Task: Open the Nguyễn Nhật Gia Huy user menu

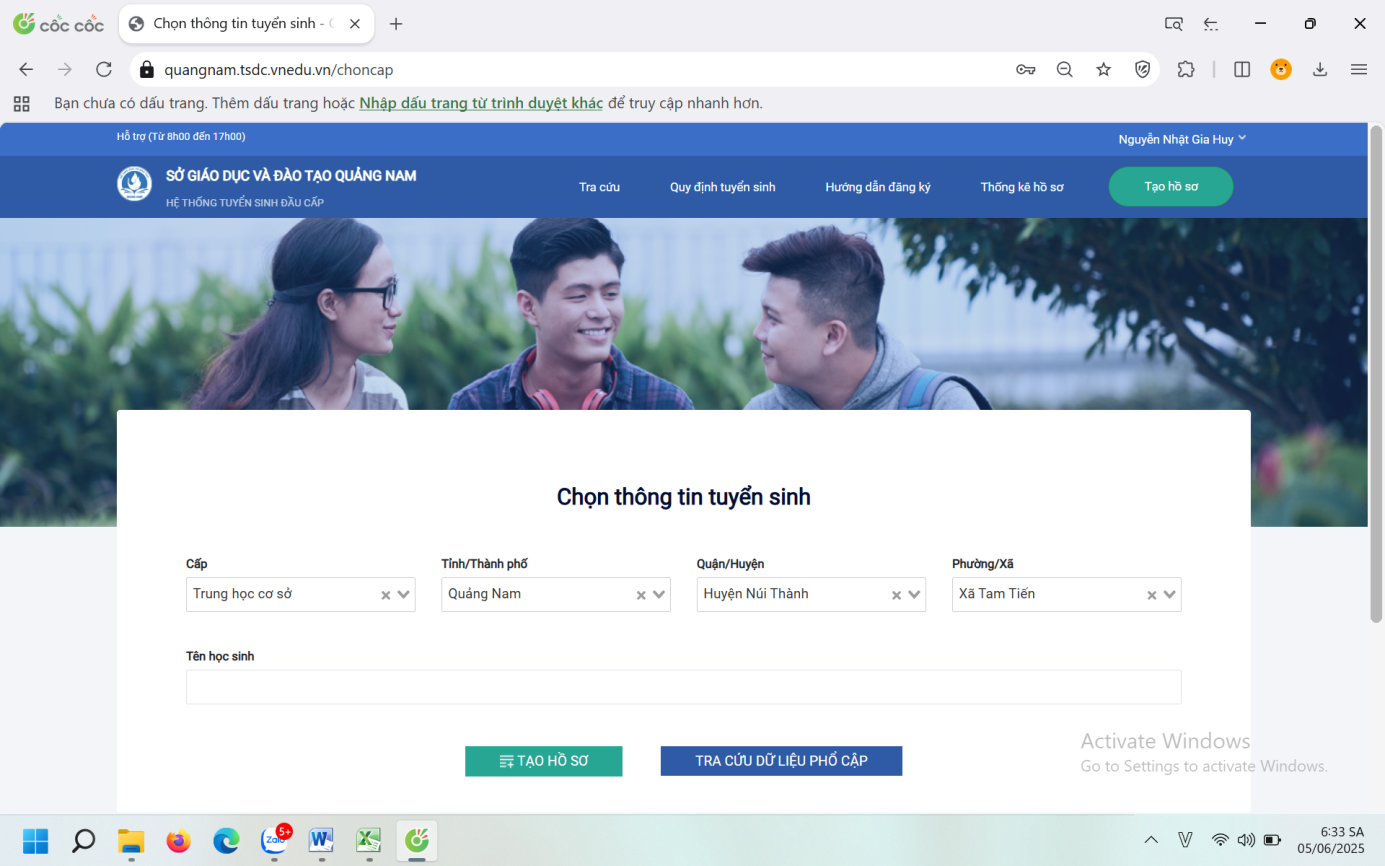Action: [1182, 140]
